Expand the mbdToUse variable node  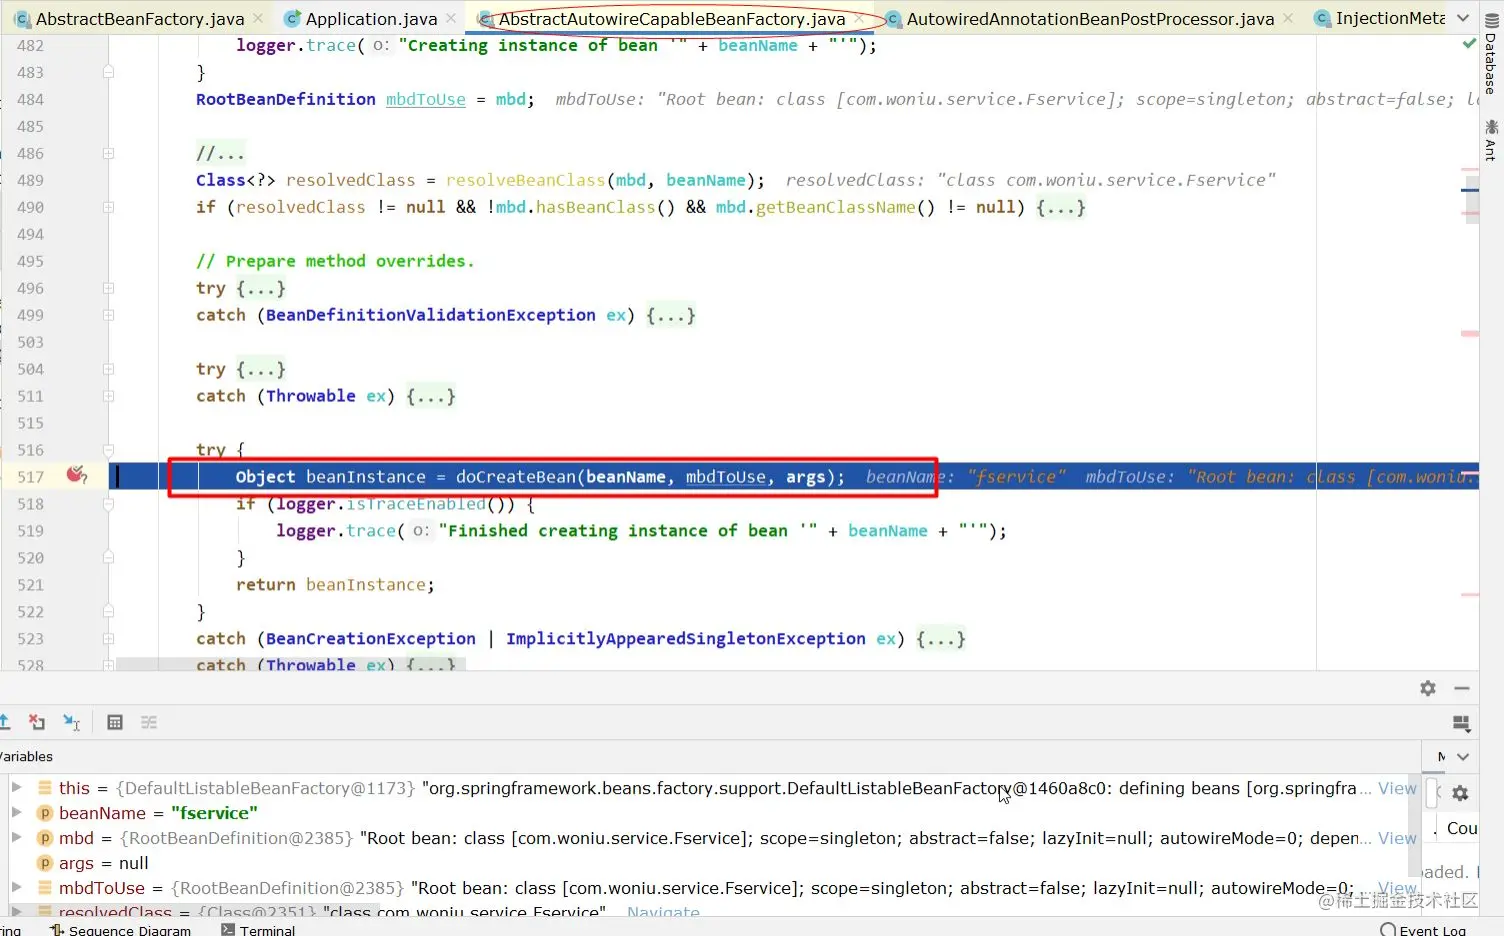tap(17, 887)
